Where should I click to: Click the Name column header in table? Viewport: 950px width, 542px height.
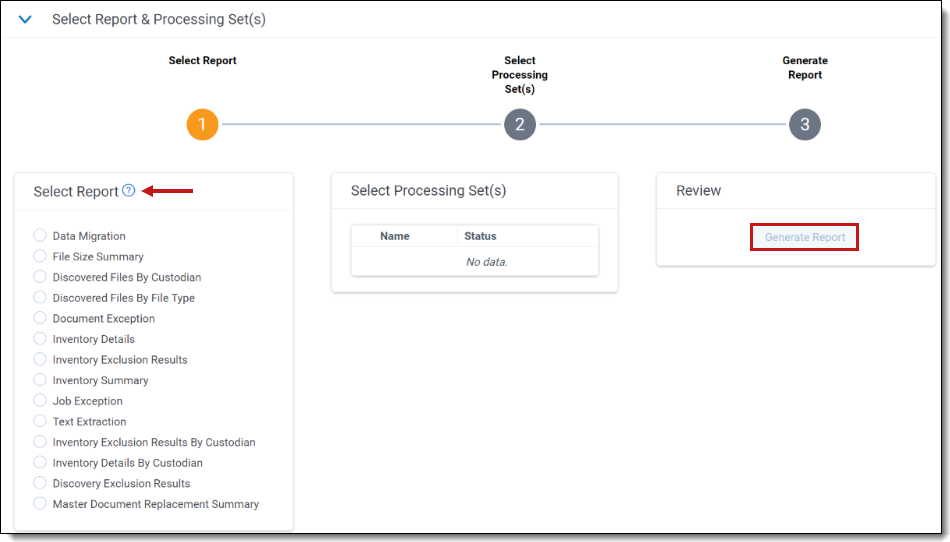tap(394, 236)
